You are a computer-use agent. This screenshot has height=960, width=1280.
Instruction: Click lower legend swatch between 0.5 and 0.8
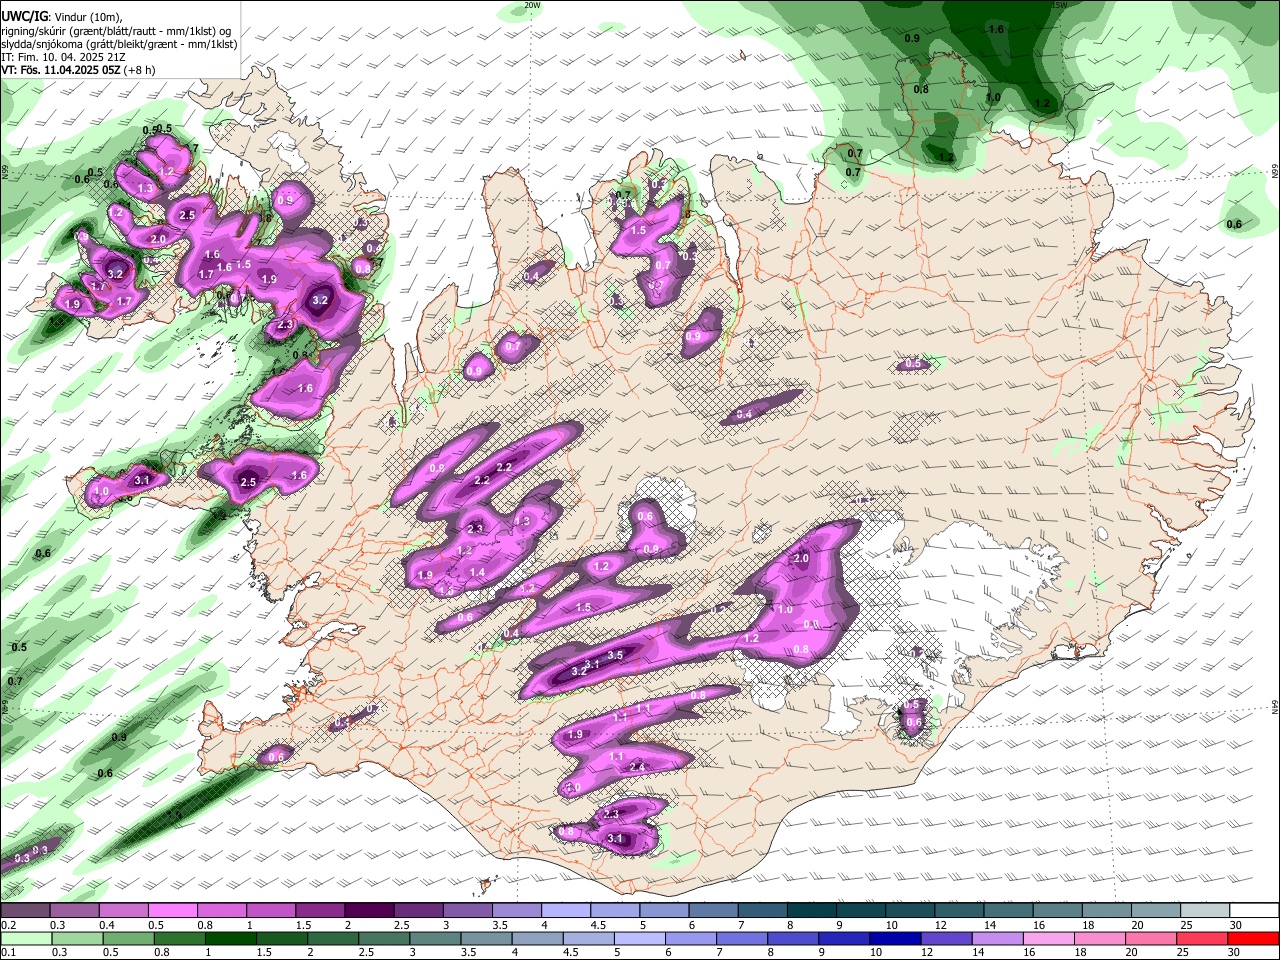[x=127, y=938]
